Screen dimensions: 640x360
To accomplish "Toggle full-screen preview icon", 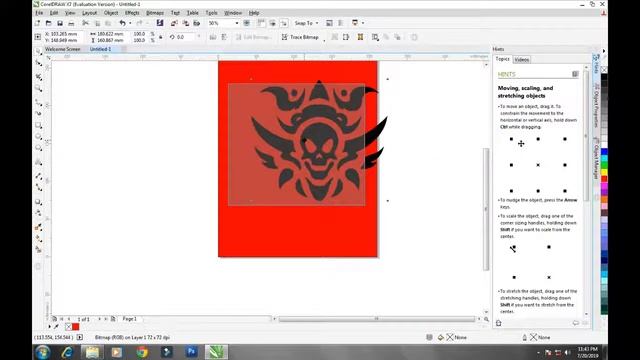I will point(247,23).
